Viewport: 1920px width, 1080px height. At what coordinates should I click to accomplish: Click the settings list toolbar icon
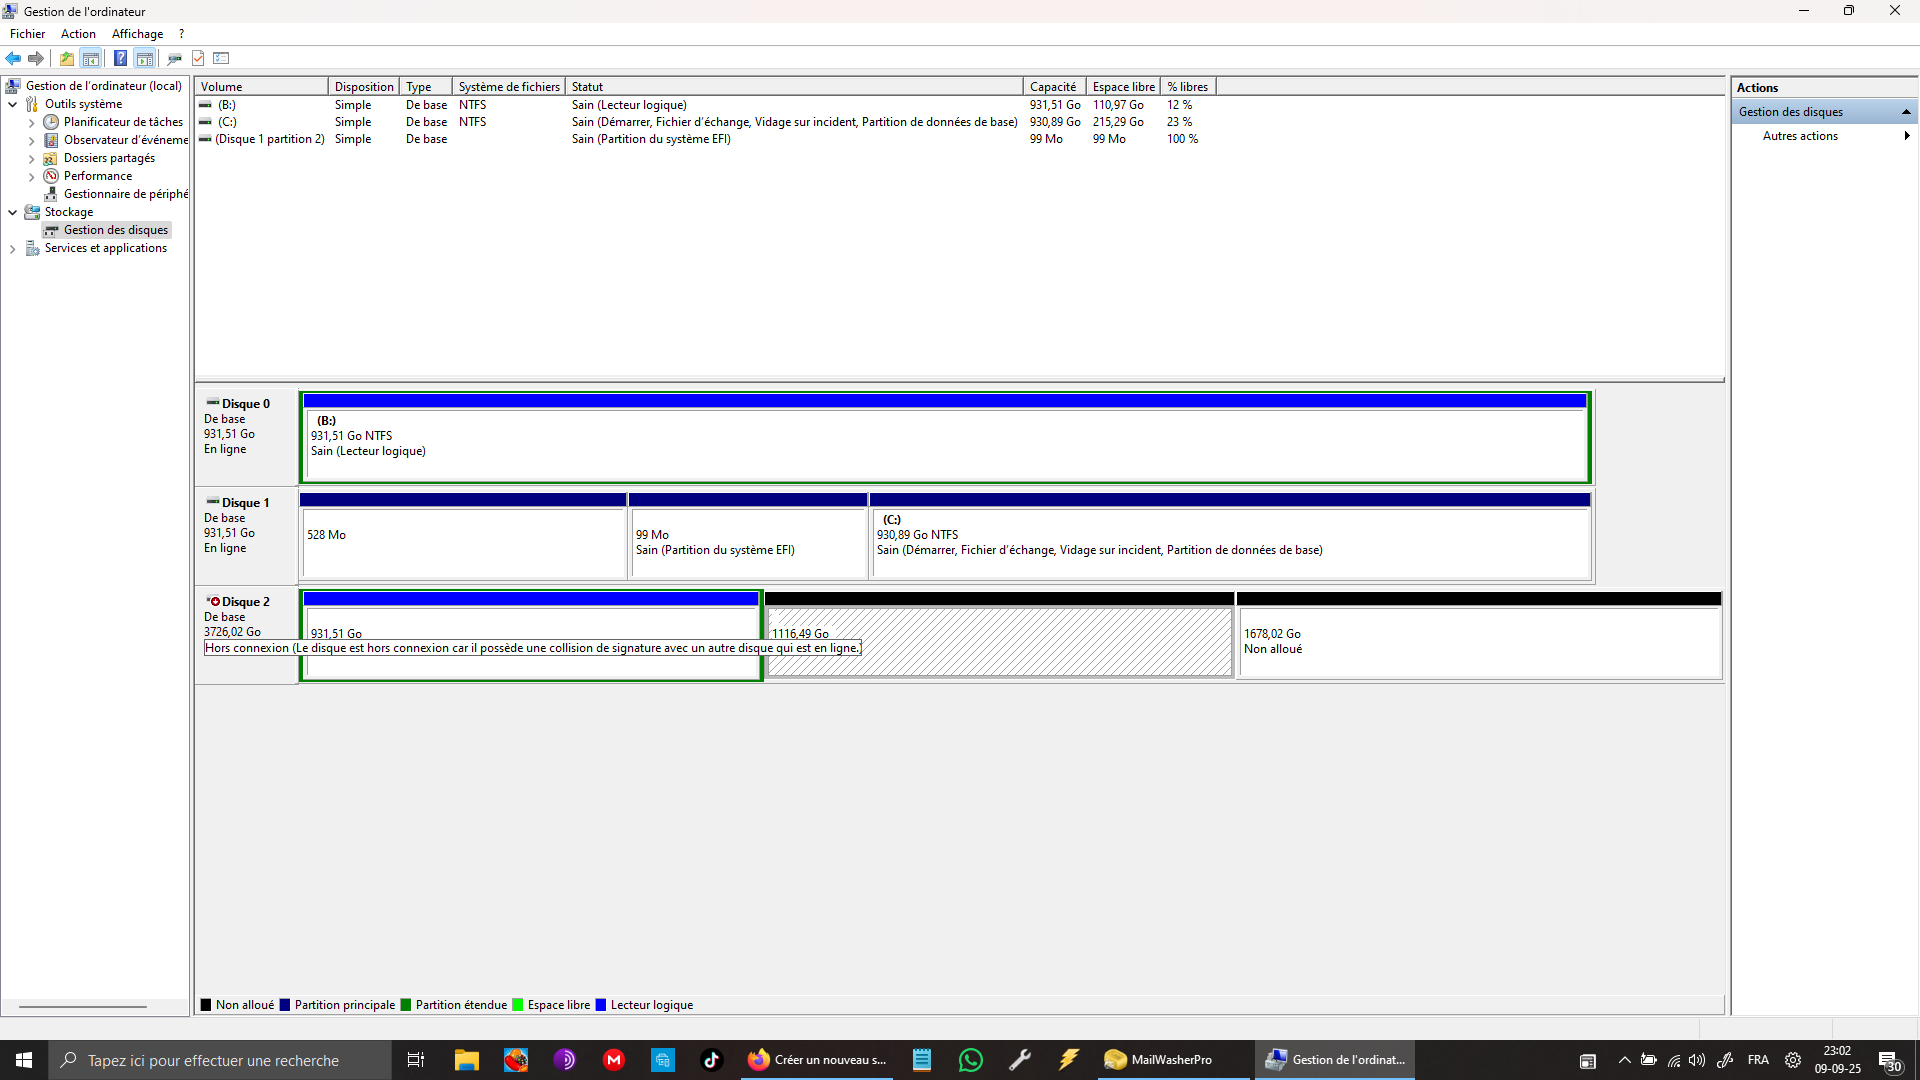coord(222,58)
